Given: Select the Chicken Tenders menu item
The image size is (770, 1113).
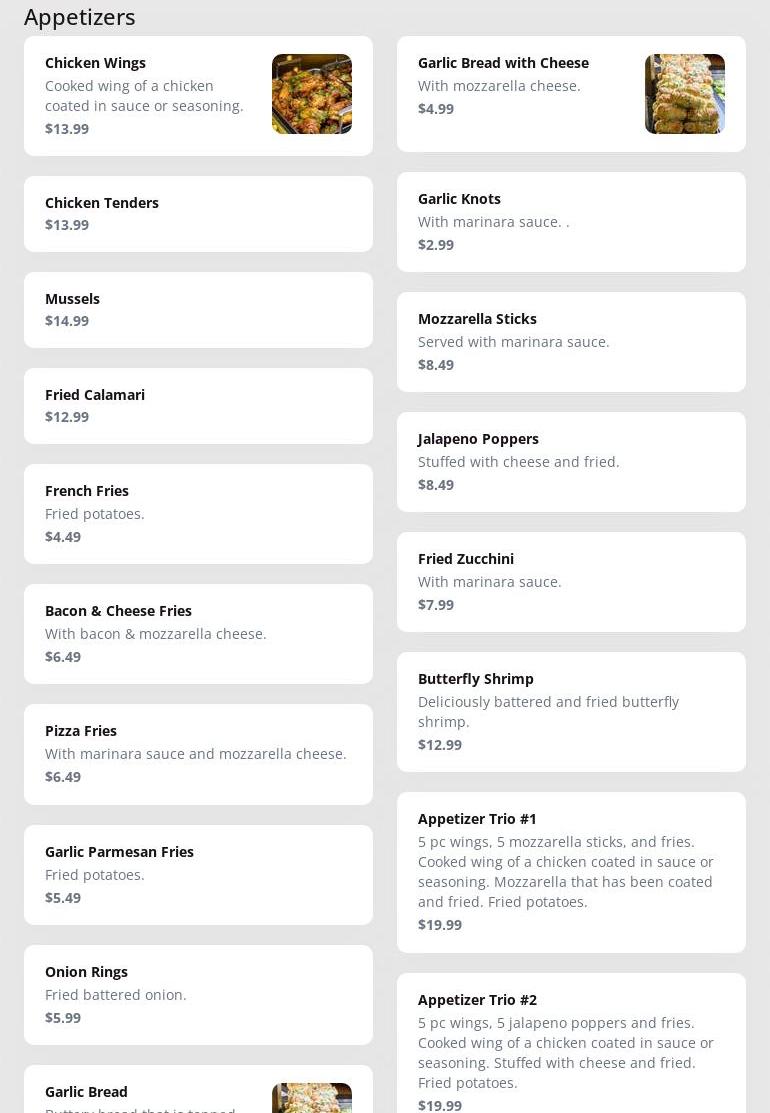Looking at the screenshot, I should pyautogui.click(x=198, y=213).
